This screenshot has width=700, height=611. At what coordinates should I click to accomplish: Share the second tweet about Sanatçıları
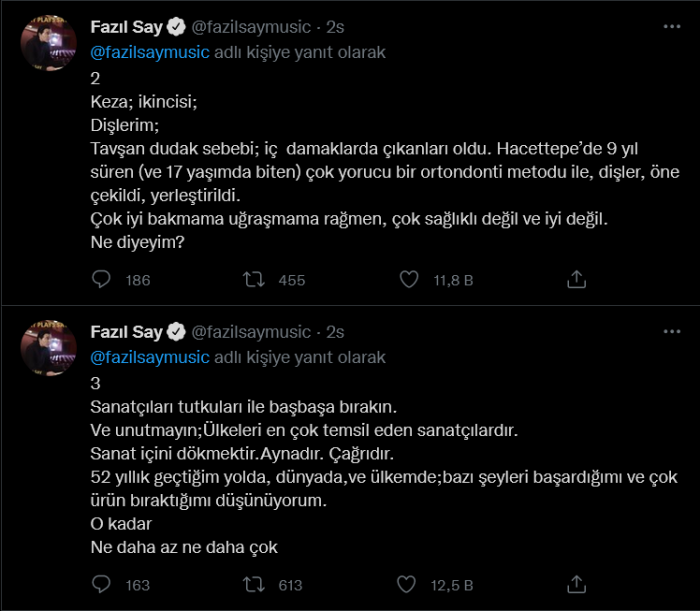click(577, 584)
